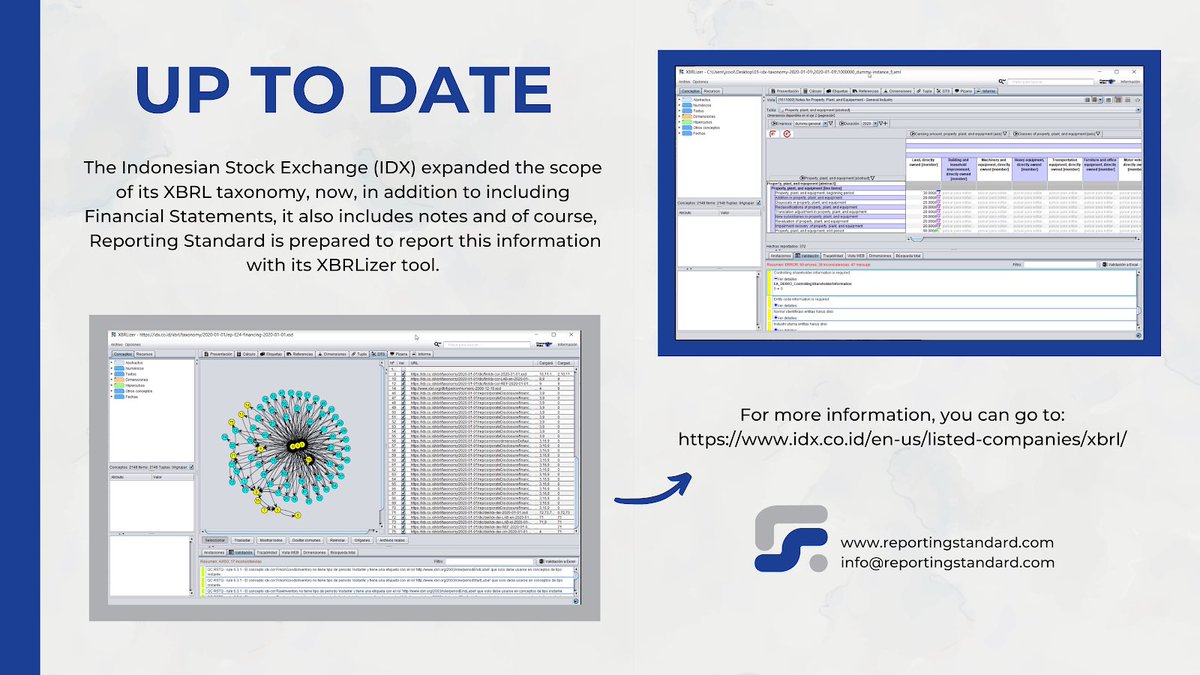
Task: Open Anotaciones bottom tab in right window
Action: pos(782,255)
